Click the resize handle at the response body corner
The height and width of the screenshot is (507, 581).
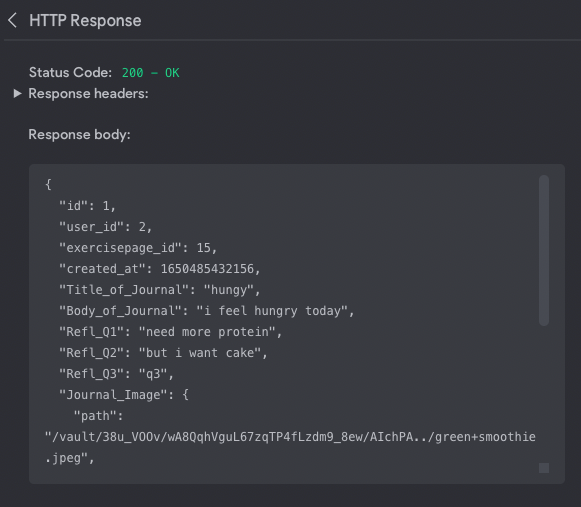(x=544, y=468)
